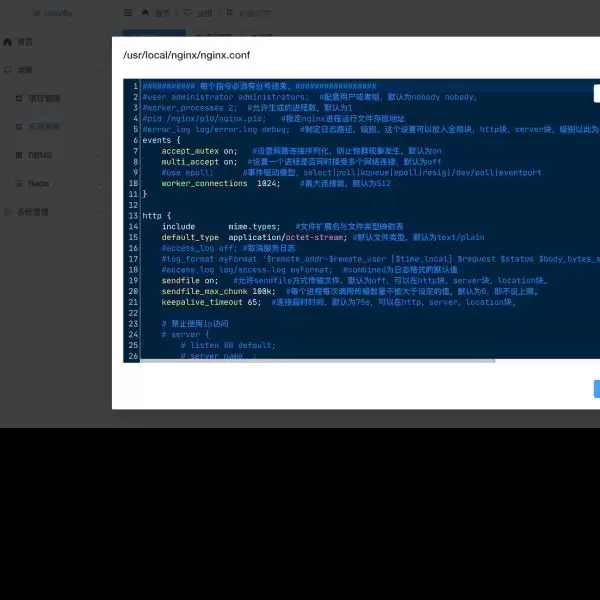600x600 pixels.
Task: Click the blue button at dialog bottom edge
Action: [597, 389]
